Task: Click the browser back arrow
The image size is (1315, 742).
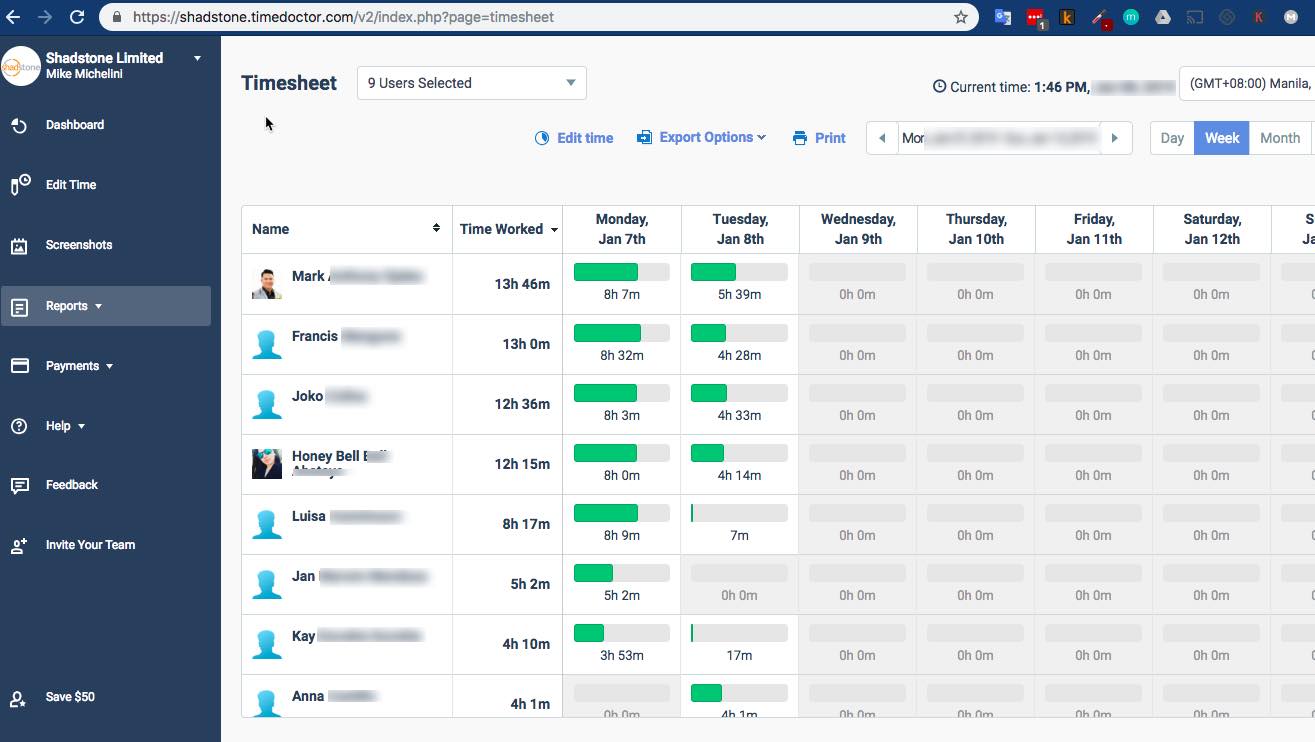Action: 13,17
